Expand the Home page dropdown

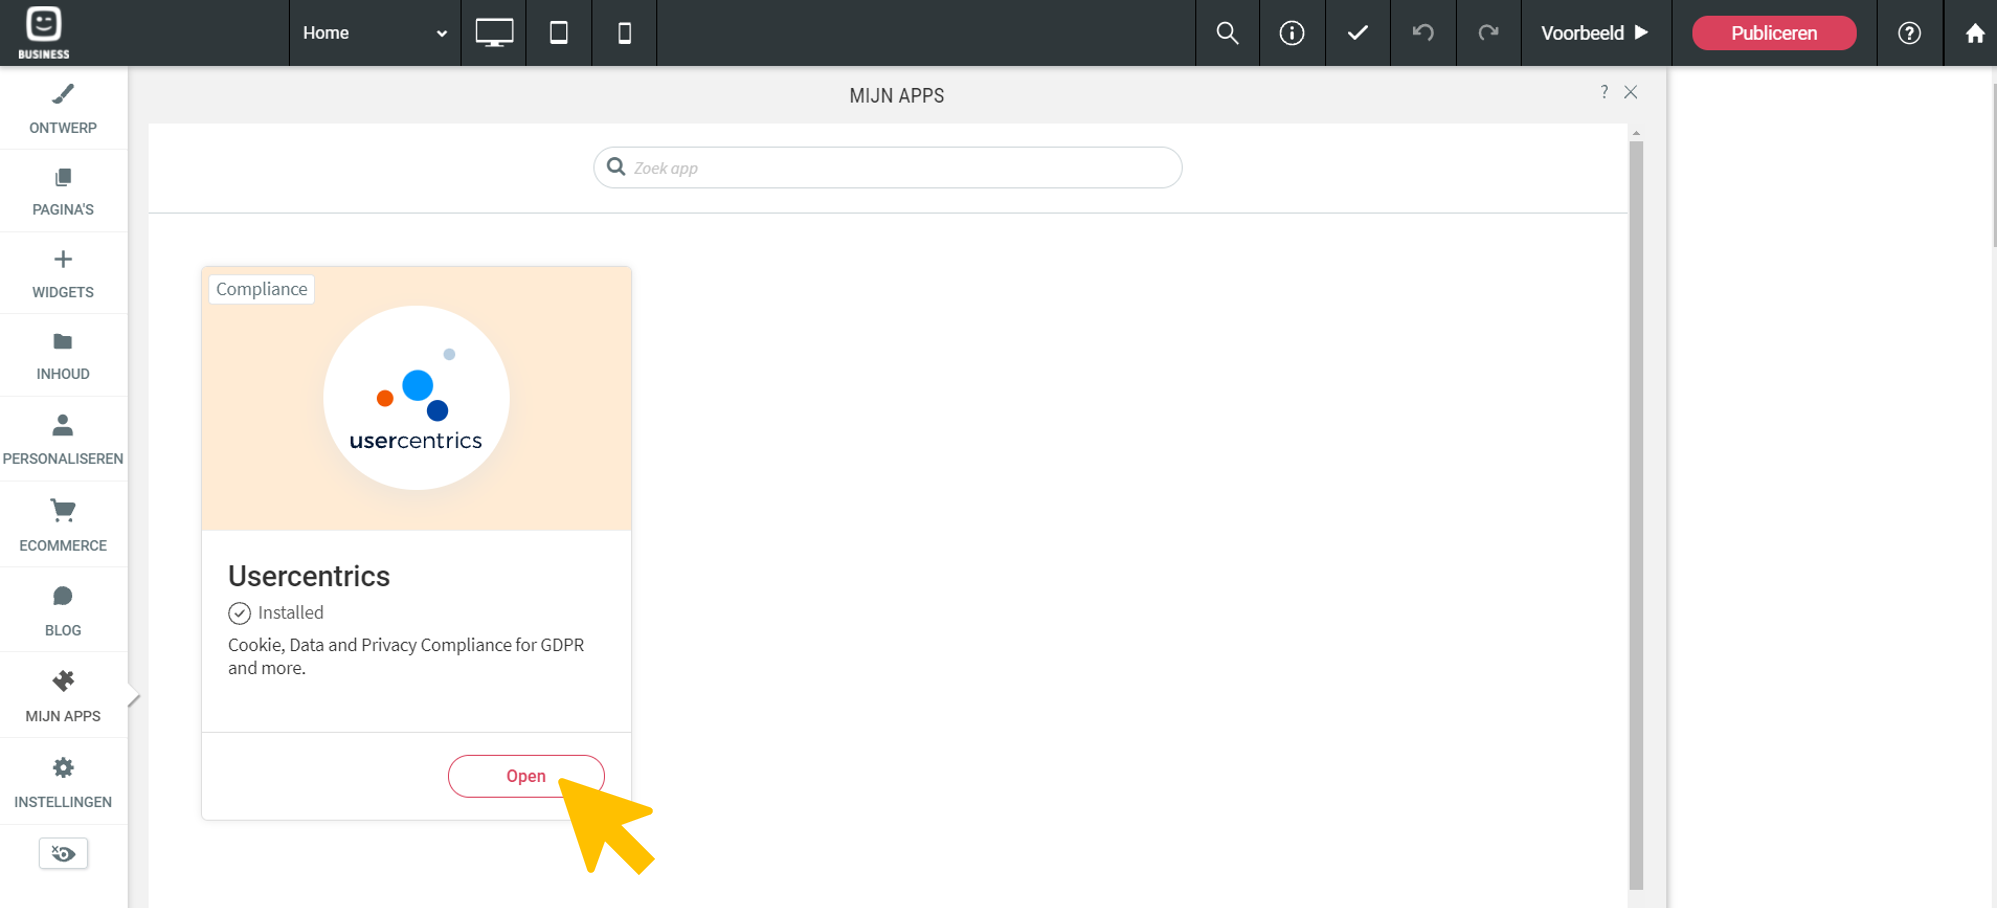374,33
